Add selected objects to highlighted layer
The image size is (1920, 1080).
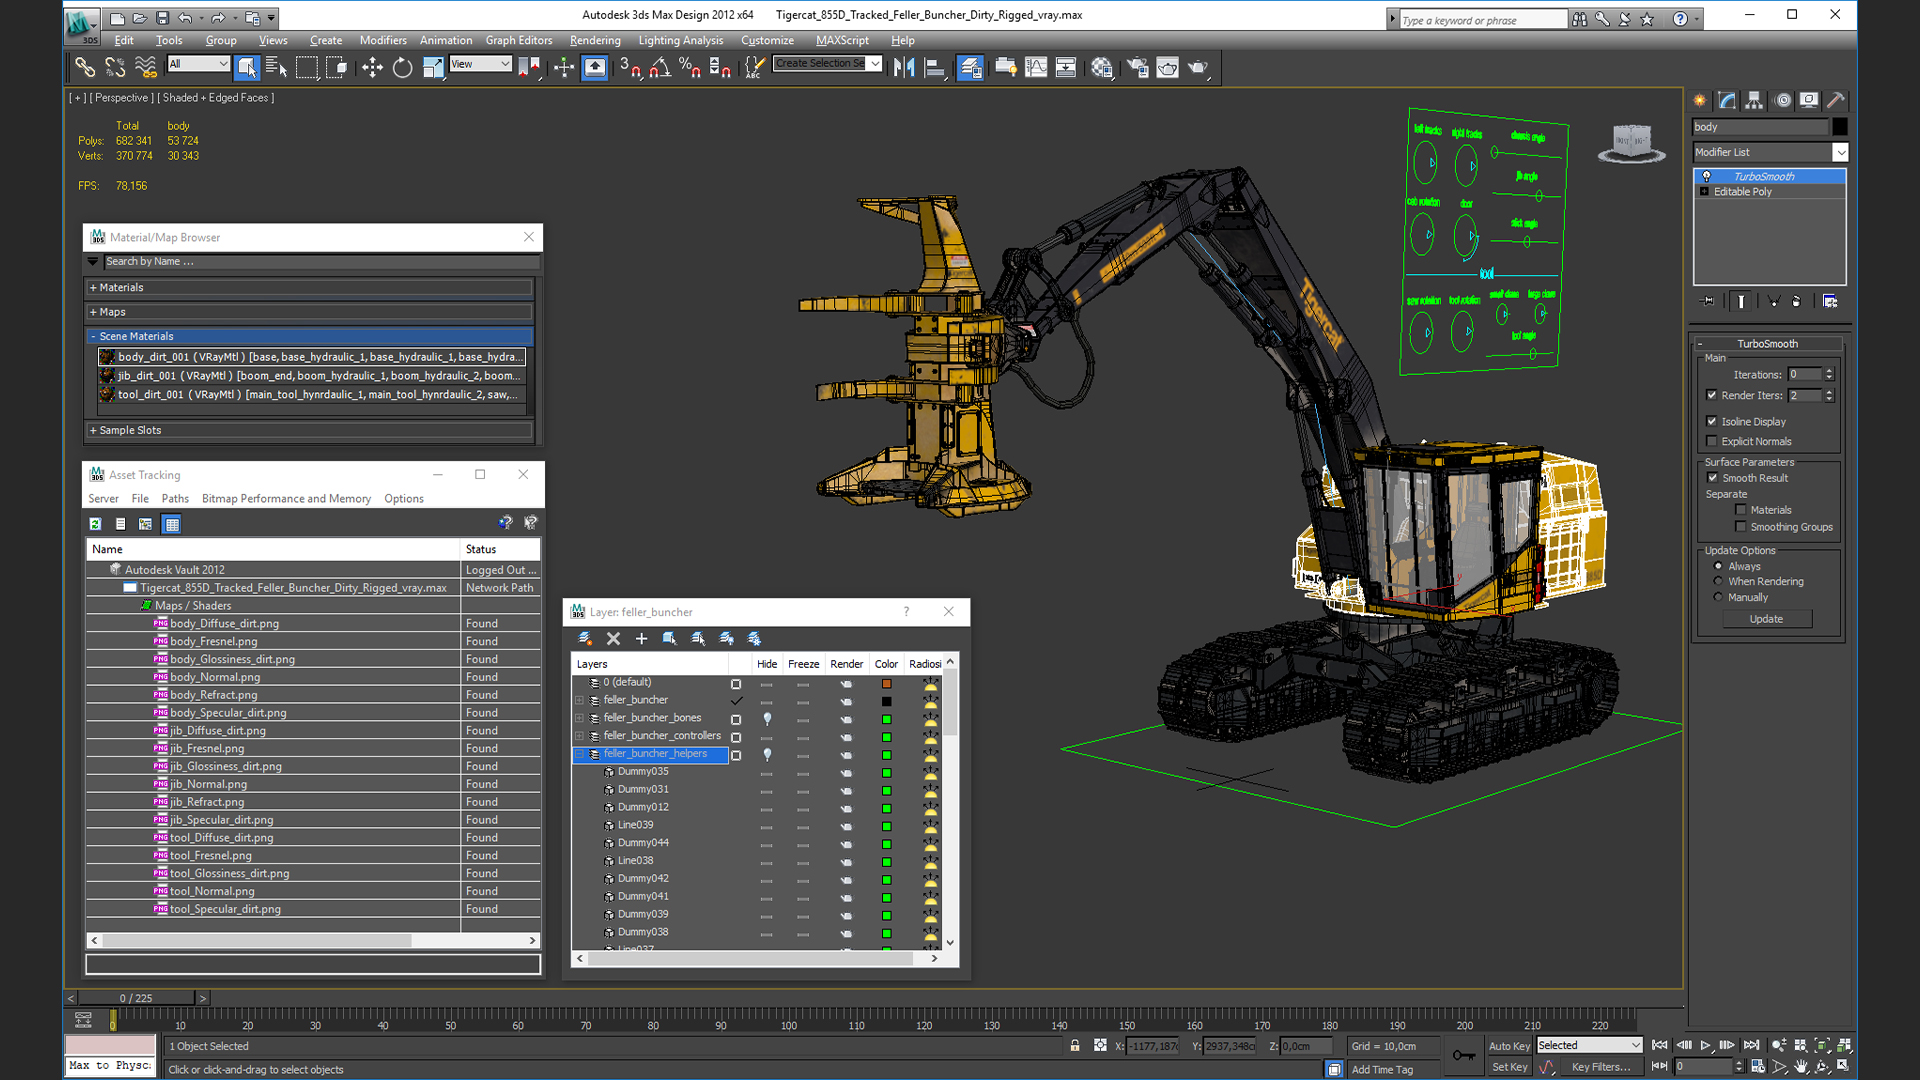(641, 638)
